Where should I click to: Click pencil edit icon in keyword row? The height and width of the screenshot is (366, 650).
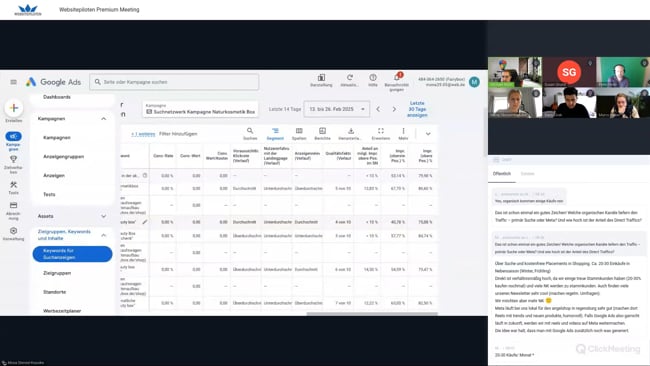pyautogui.click(x=145, y=222)
